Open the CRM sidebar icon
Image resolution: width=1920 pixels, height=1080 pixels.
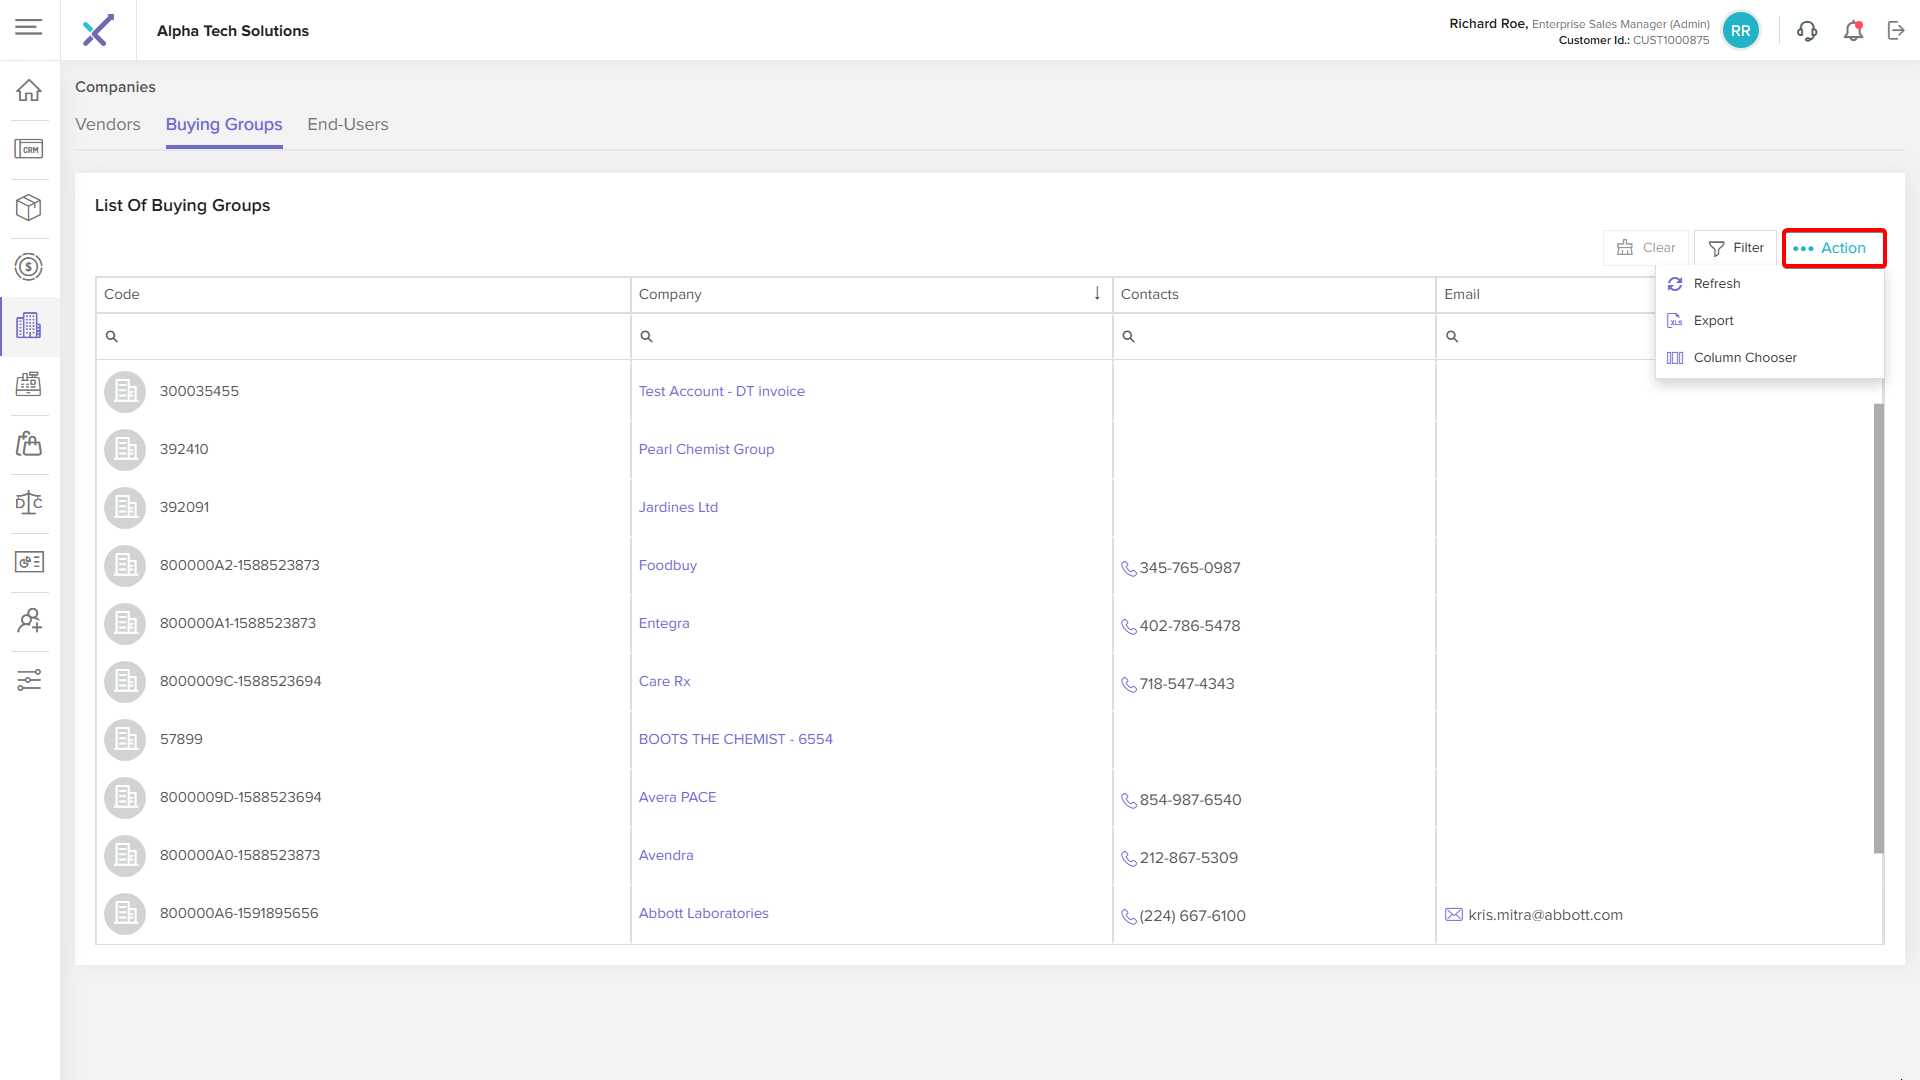click(29, 149)
